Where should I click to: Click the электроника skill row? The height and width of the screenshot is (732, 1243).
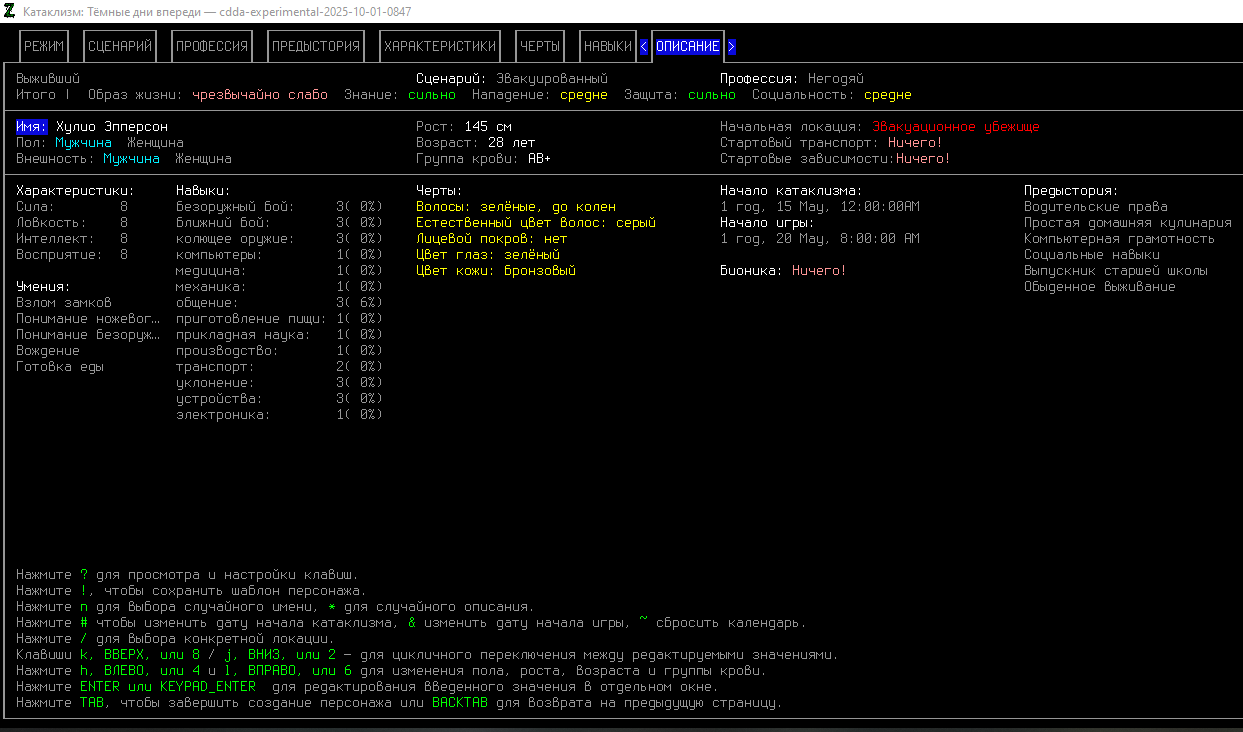pyautogui.click(x=280, y=415)
